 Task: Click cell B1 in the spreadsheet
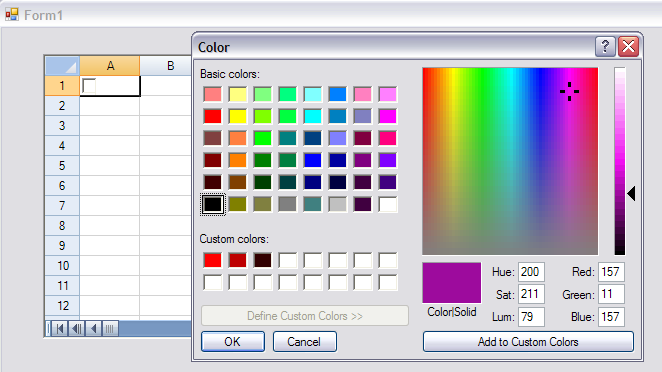click(166, 86)
